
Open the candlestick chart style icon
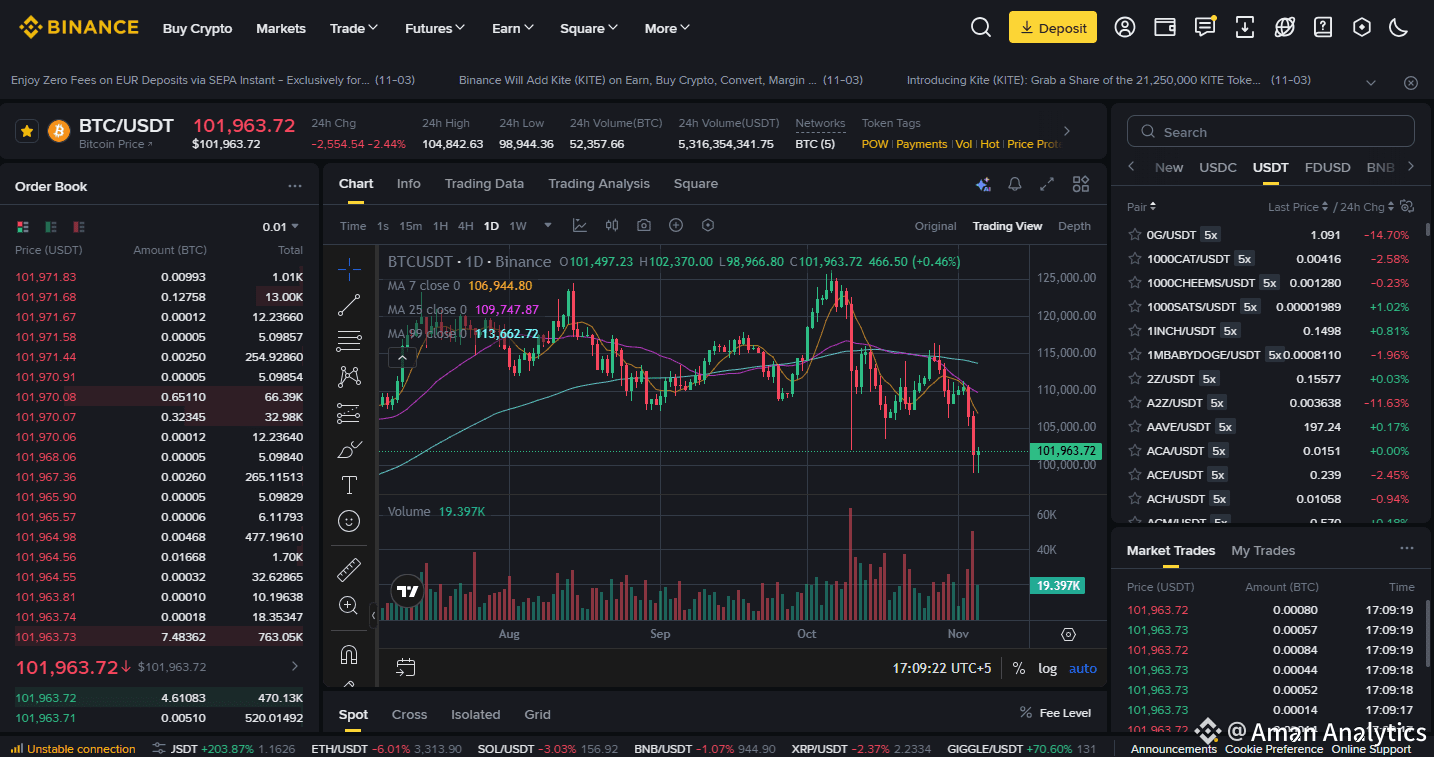pyautogui.click(x=612, y=225)
